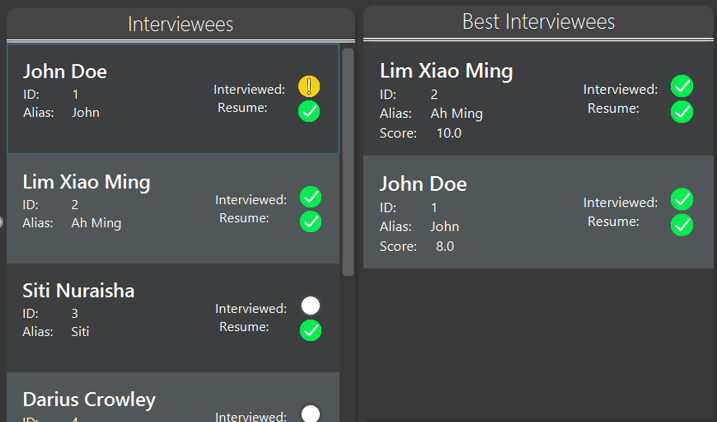This screenshot has height=422, width=717.
Task: Click resume checkmark for Lim Xiao Ming in Best Interviewees
Action: (682, 112)
